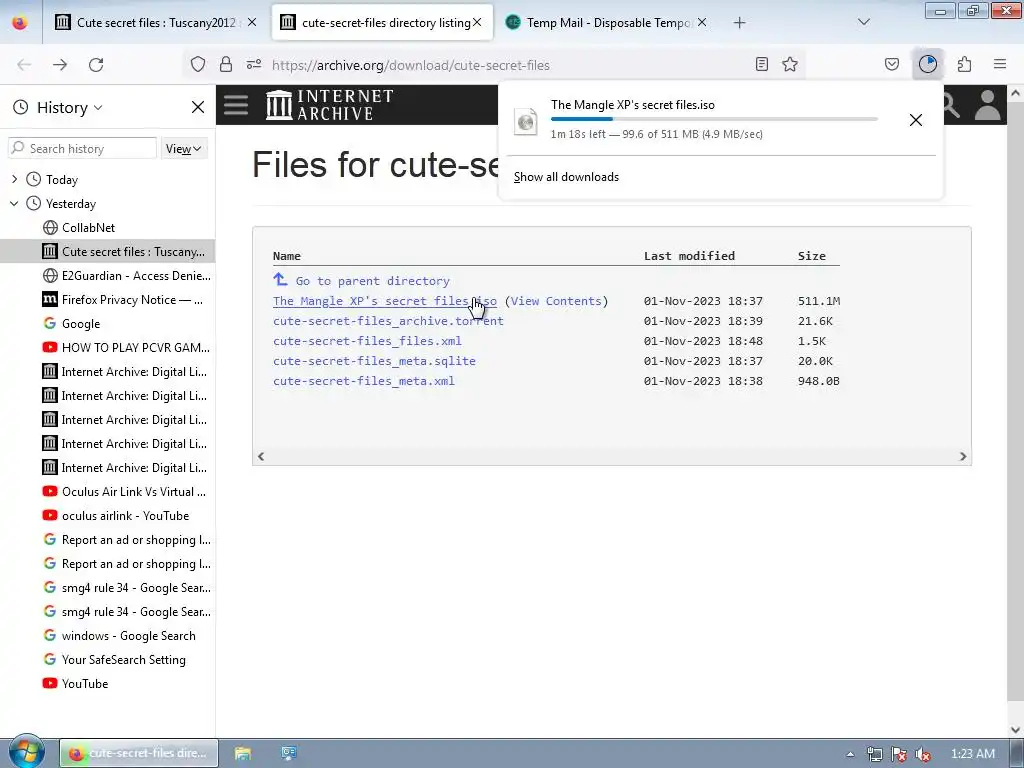
Task: Bookmark this page with star icon
Action: coord(790,65)
